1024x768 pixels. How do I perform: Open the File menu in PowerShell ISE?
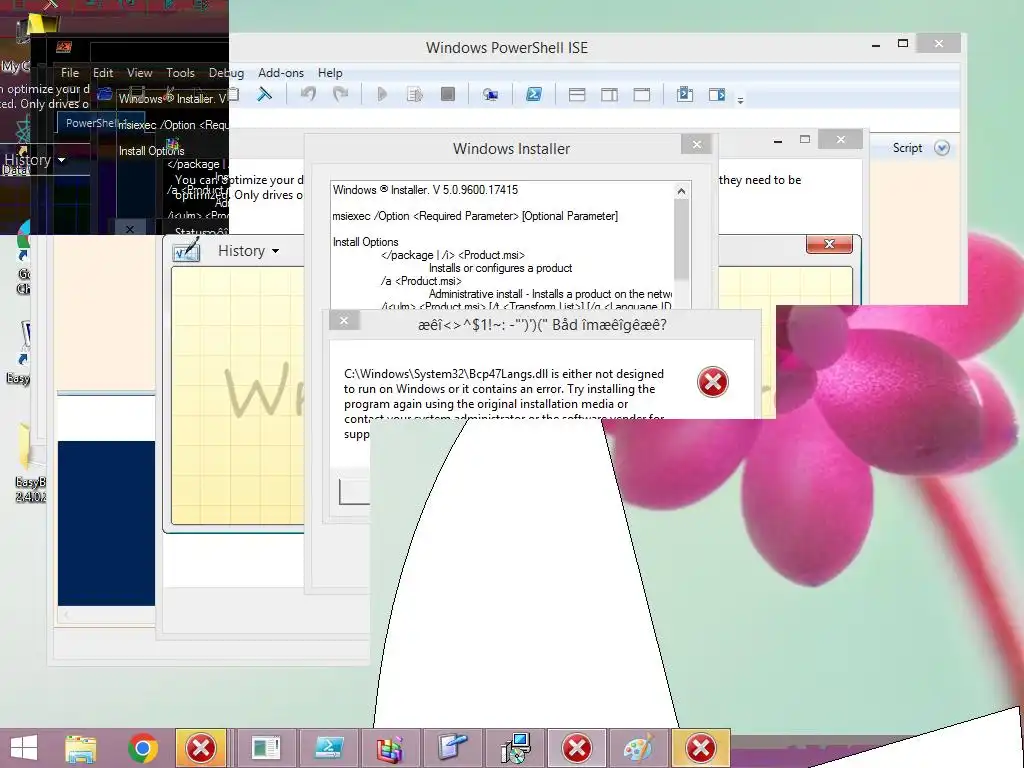point(70,72)
